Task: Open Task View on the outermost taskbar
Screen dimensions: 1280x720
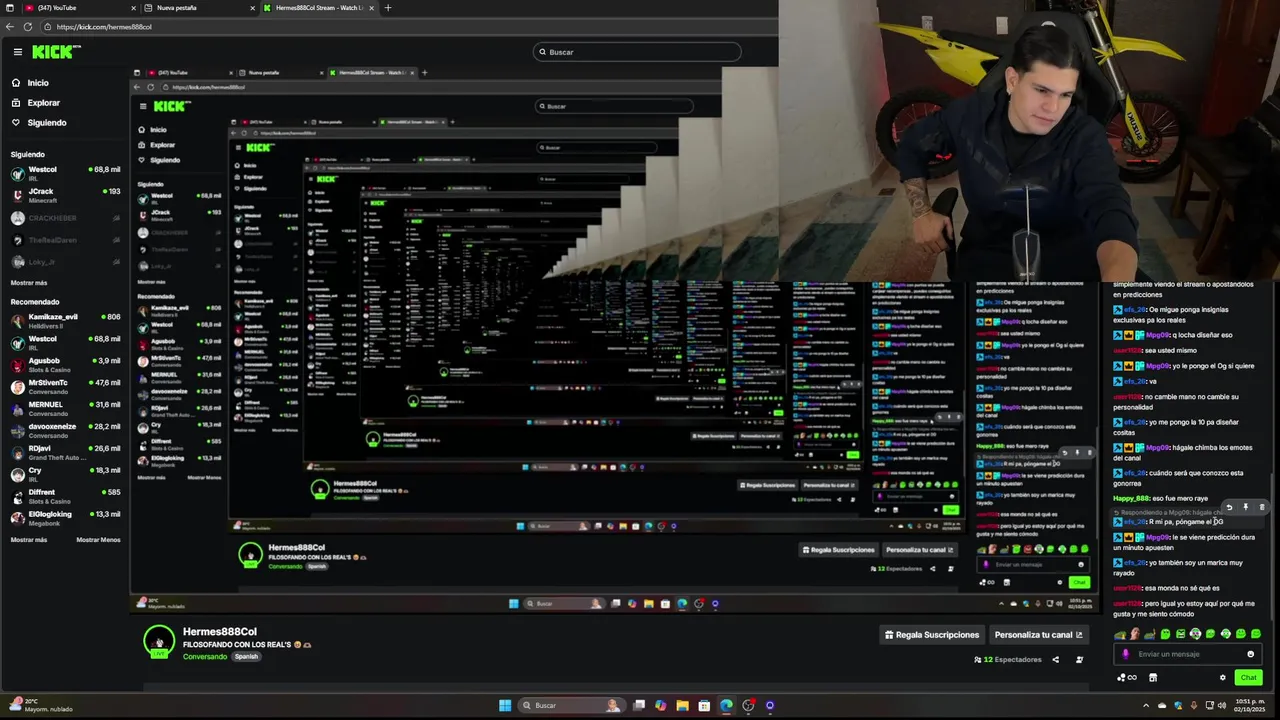Action: point(639,705)
